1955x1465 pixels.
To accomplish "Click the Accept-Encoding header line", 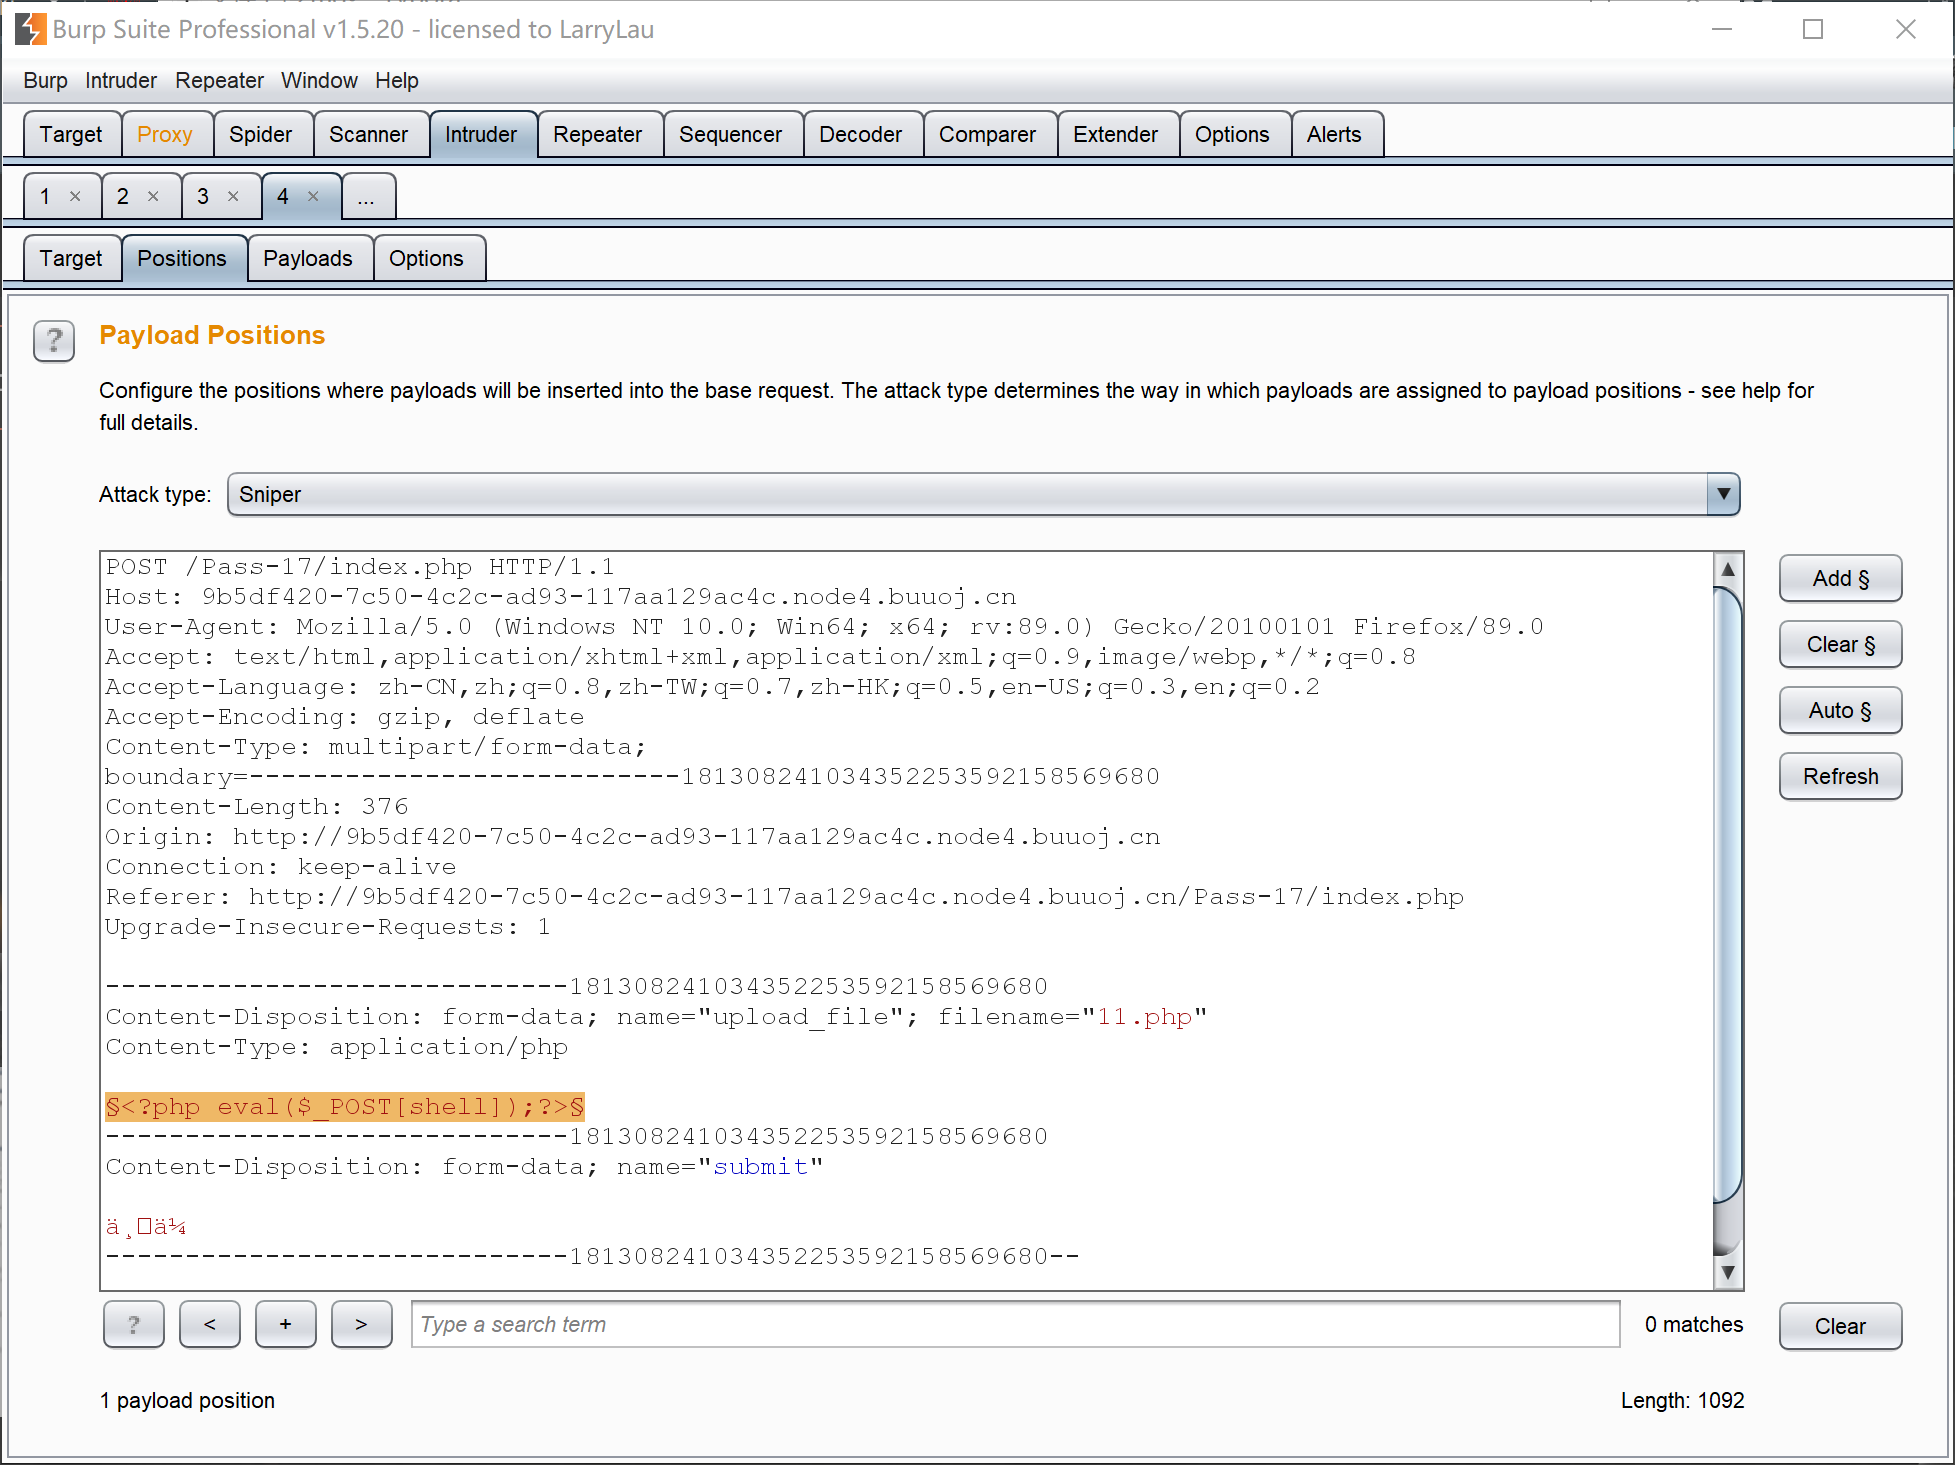I will click(x=345, y=717).
